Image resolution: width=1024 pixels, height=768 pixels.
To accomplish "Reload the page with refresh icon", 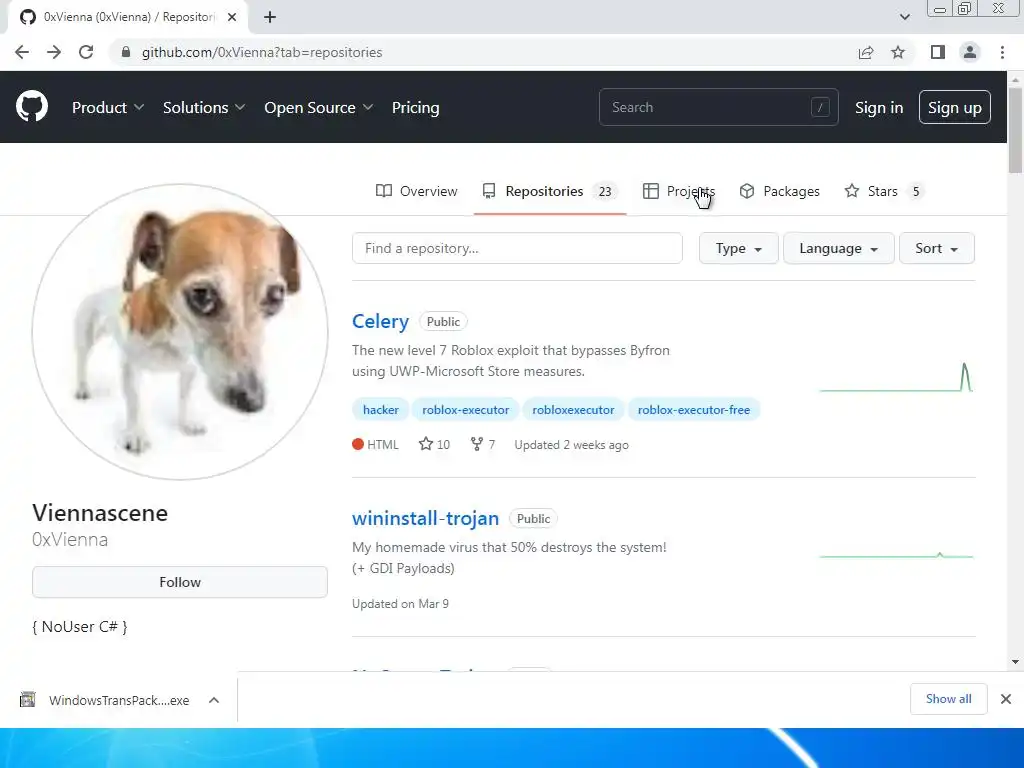I will [86, 52].
